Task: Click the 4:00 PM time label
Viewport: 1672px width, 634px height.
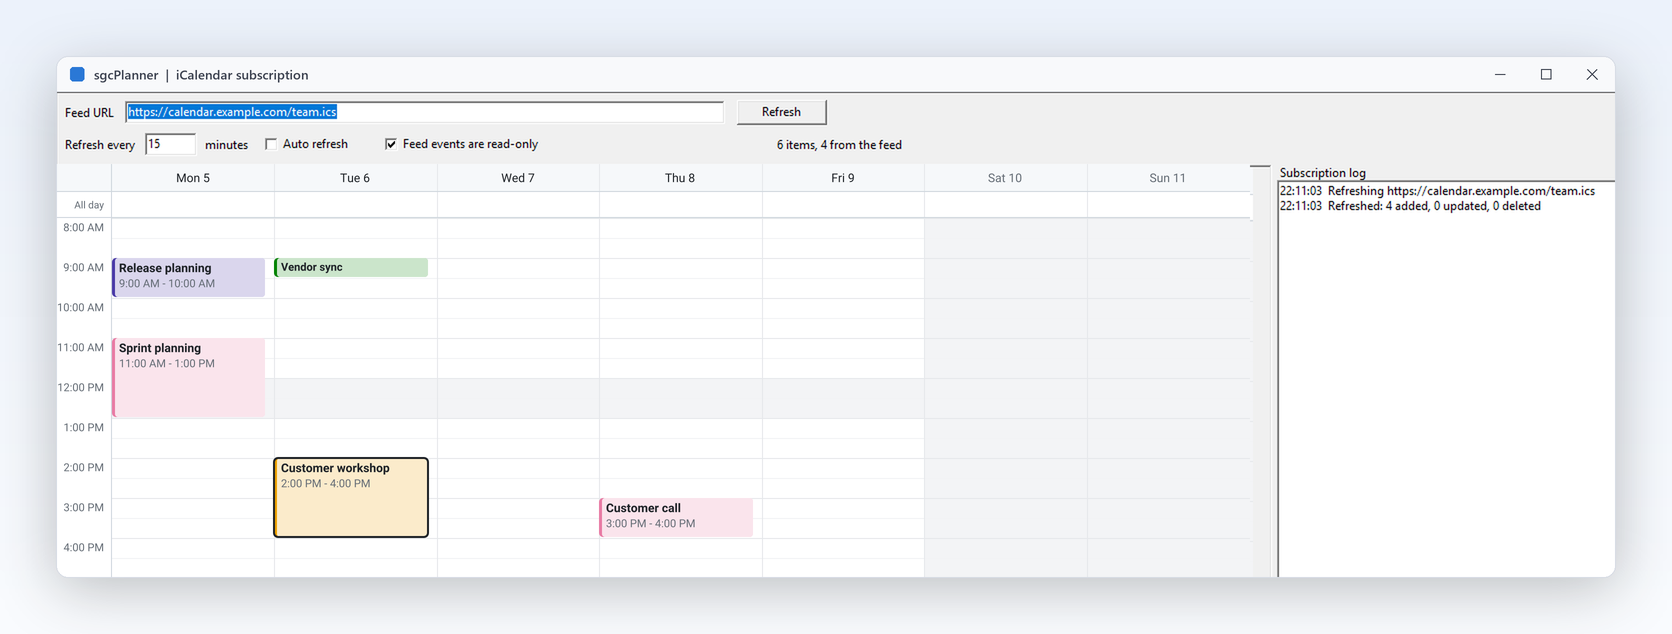Action: [x=83, y=548]
